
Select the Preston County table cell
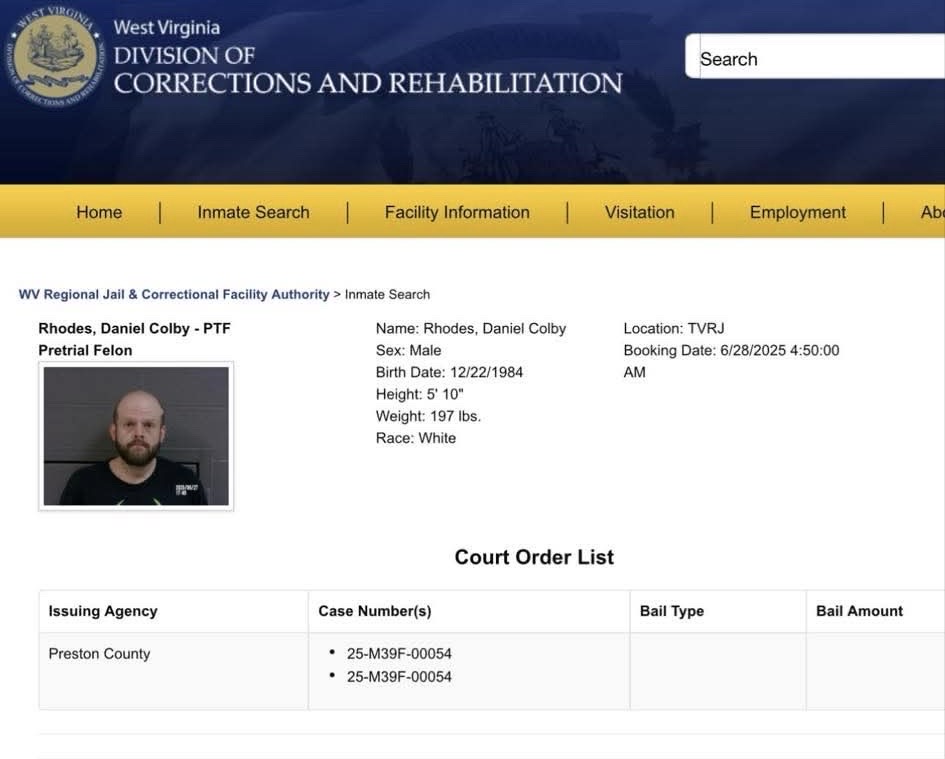tap(99, 654)
